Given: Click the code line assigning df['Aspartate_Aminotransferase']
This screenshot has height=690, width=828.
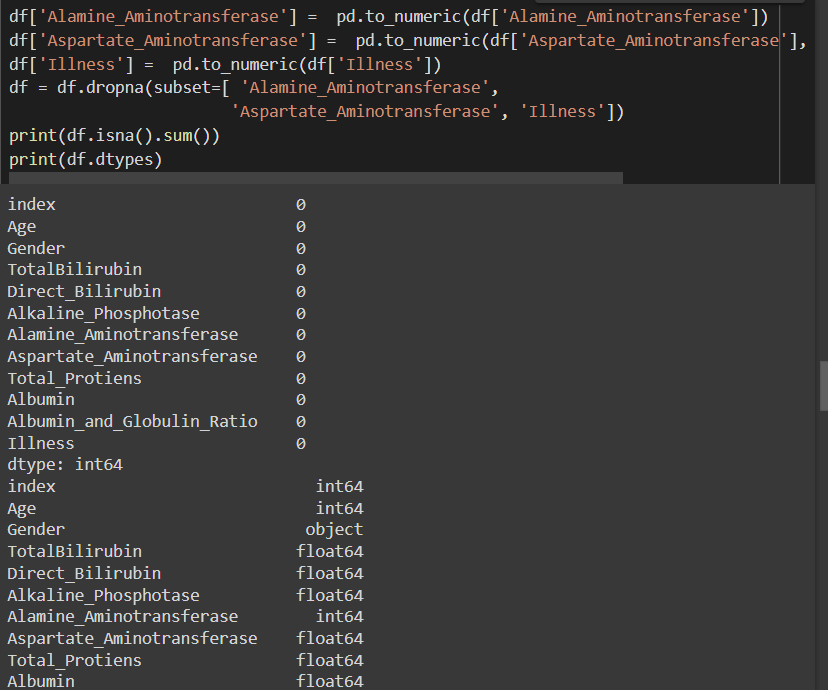Looking at the screenshot, I should coord(408,41).
